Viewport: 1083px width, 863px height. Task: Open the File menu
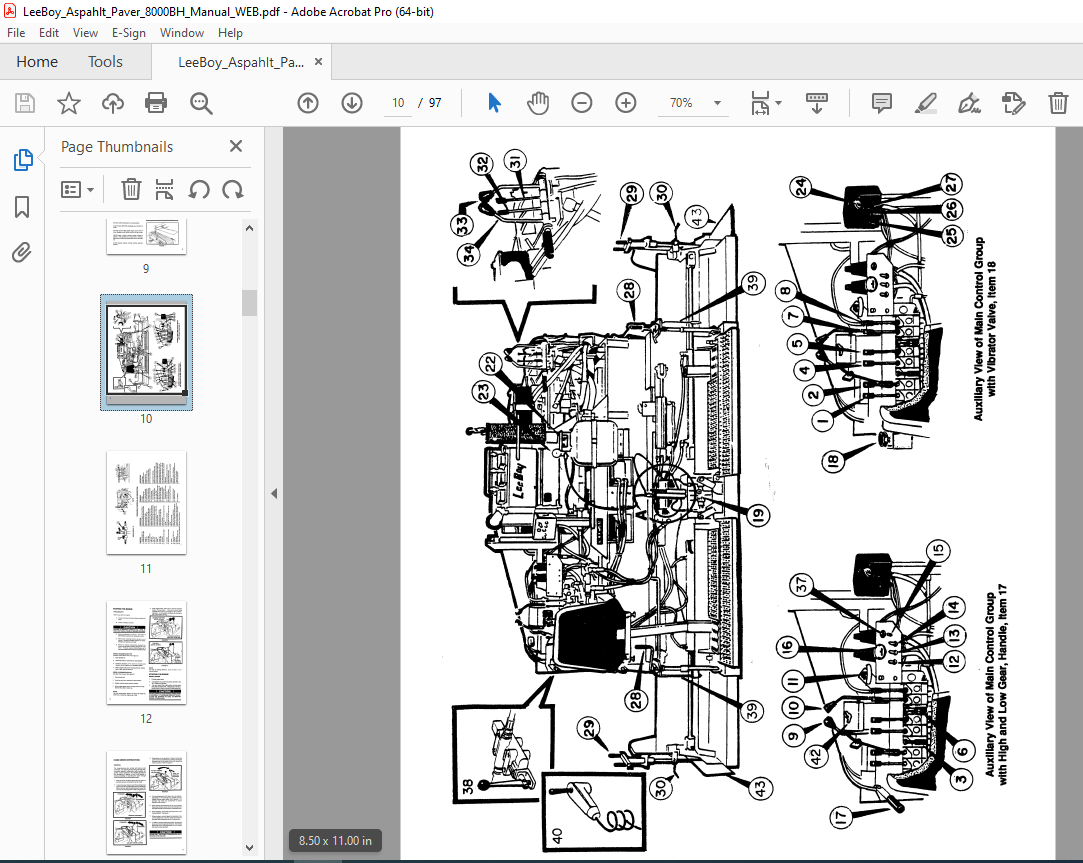tap(16, 32)
